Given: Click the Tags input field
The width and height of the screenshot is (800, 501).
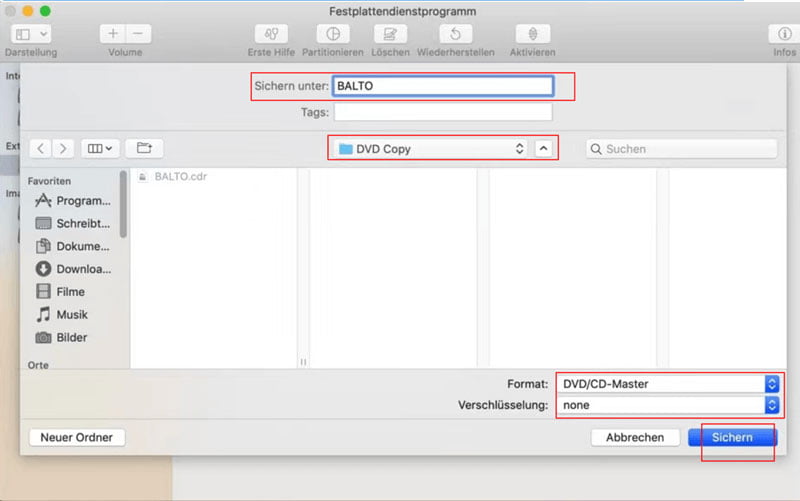Looking at the screenshot, I should pos(443,112).
